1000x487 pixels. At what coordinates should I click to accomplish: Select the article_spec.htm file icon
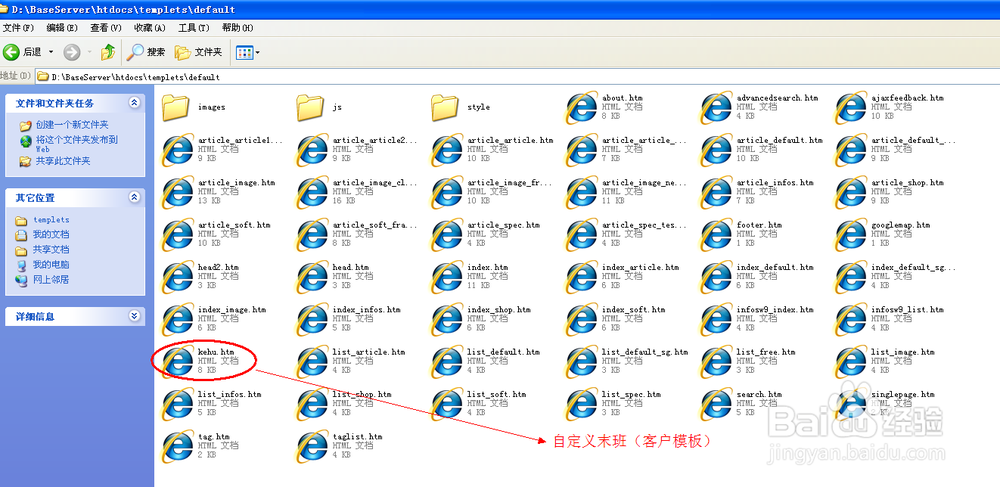(x=447, y=235)
